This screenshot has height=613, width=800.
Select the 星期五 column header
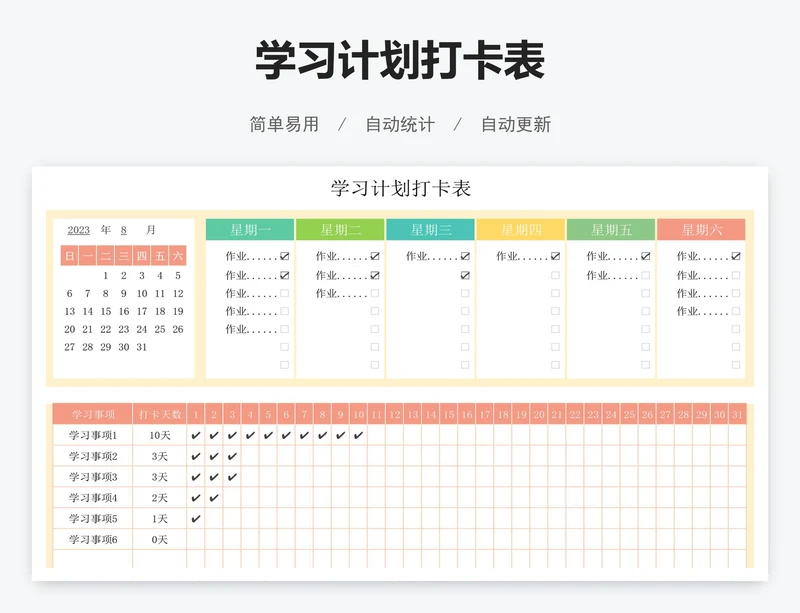611,230
